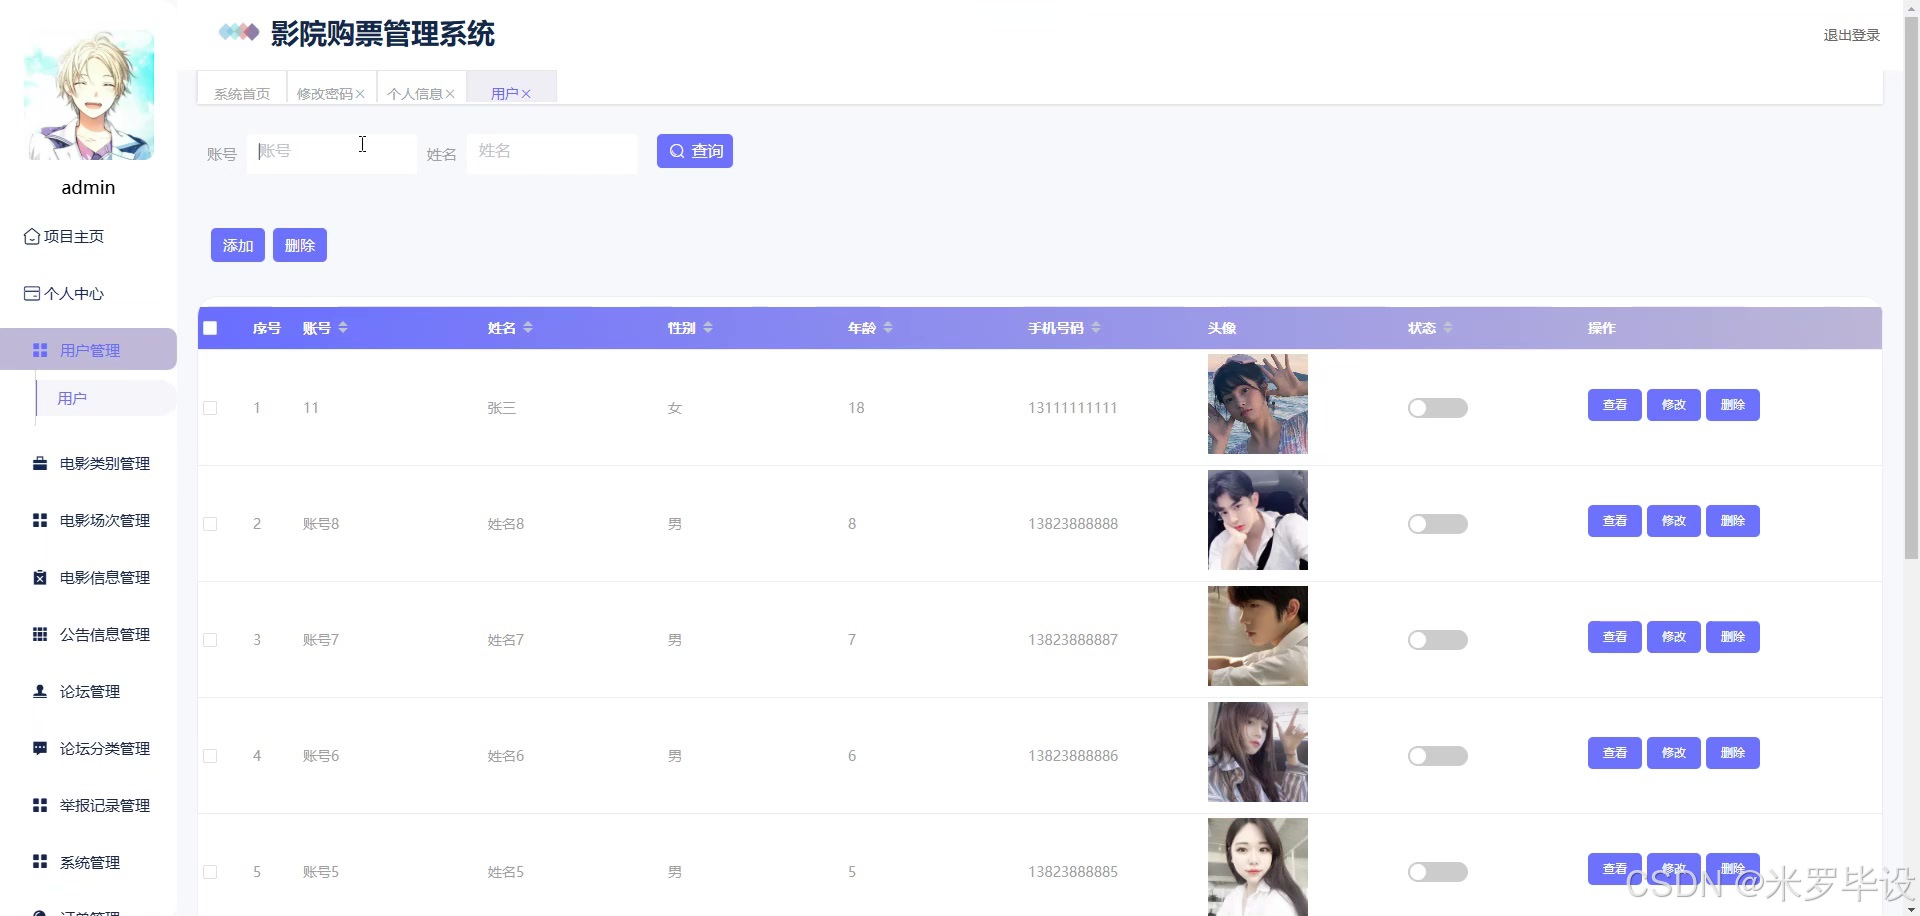Click 退出登录 to log out
This screenshot has width=1920, height=916.
[x=1852, y=35]
